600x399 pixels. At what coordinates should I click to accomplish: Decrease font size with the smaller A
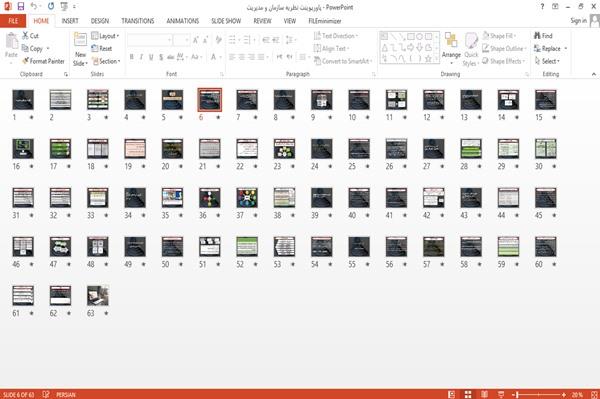coord(205,40)
